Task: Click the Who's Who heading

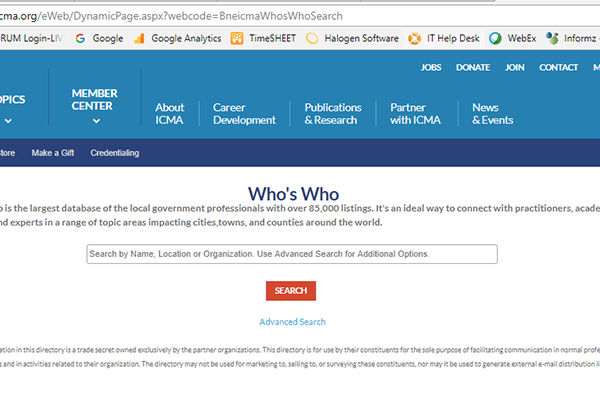Action: point(293,194)
